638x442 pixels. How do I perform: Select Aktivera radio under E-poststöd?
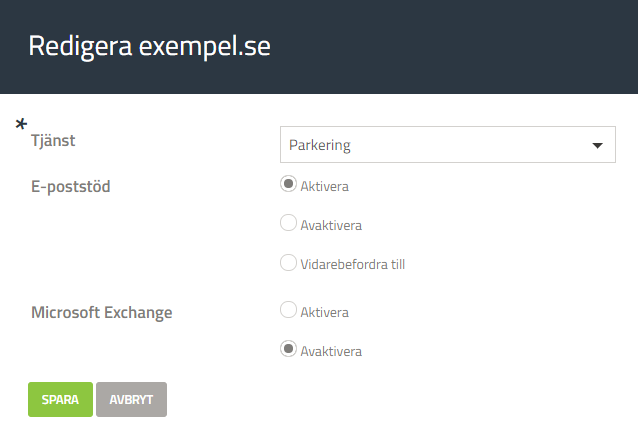point(288,184)
